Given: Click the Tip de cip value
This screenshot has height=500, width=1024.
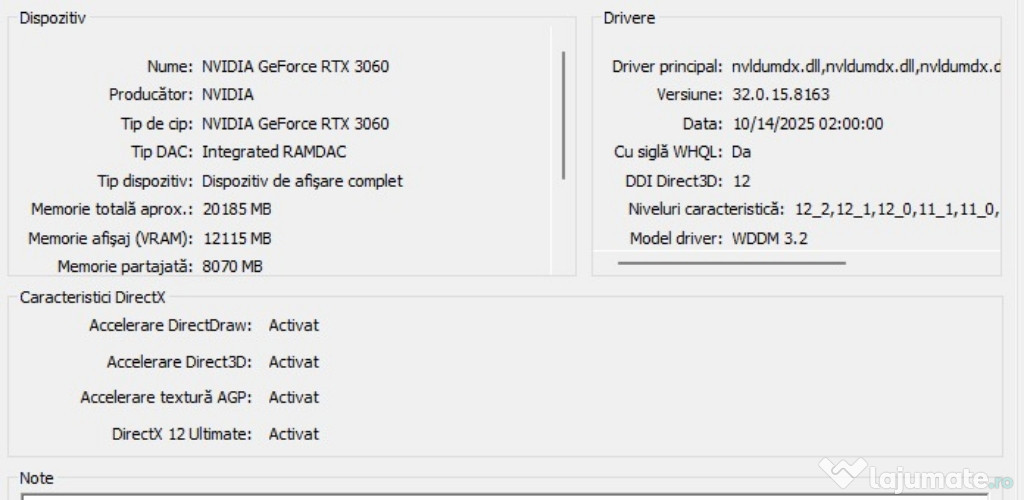Looking at the screenshot, I should pos(295,124).
